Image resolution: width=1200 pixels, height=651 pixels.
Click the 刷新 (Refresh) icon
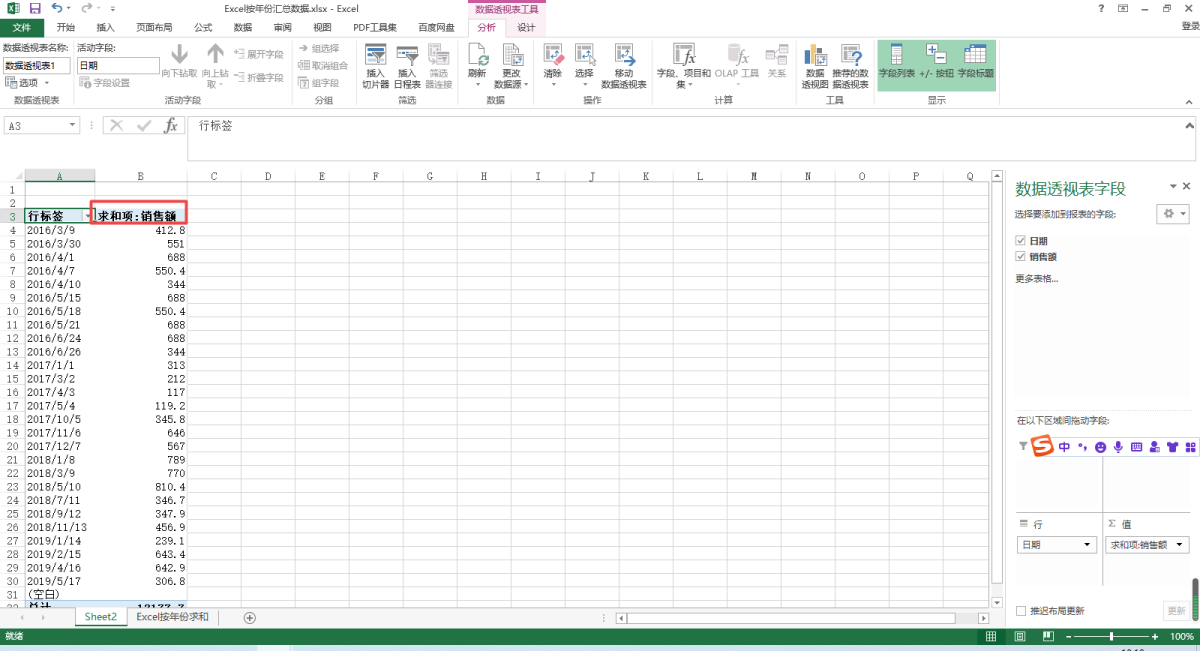click(477, 57)
